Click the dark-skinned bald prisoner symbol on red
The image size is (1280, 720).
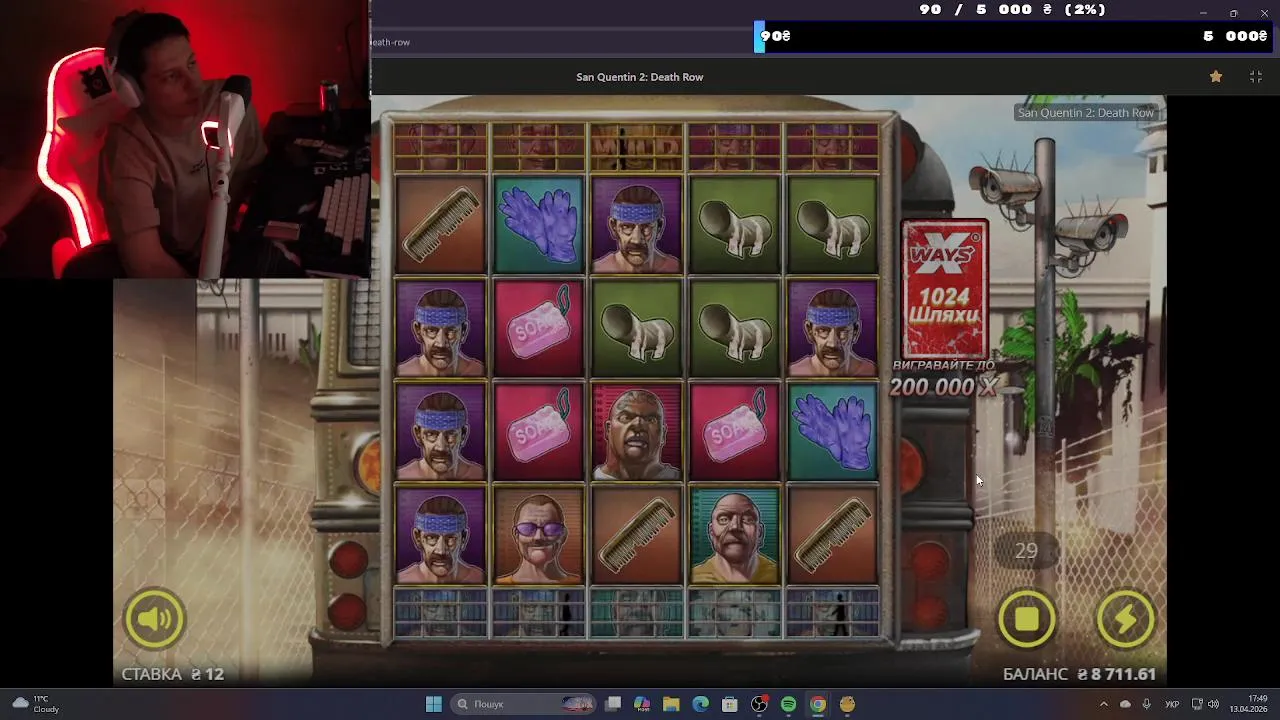click(x=637, y=432)
